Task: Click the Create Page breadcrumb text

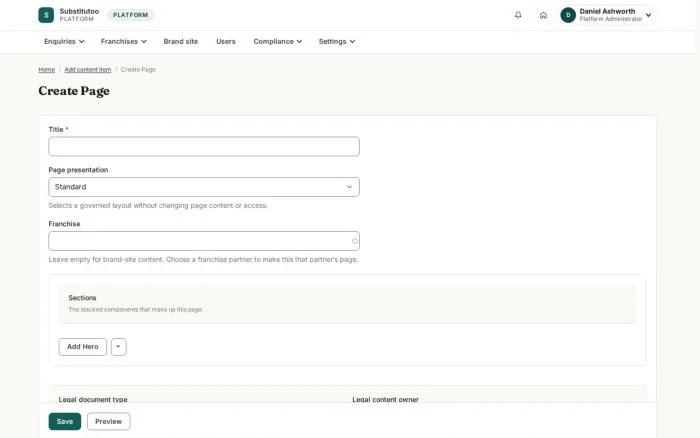Action: point(138,70)
